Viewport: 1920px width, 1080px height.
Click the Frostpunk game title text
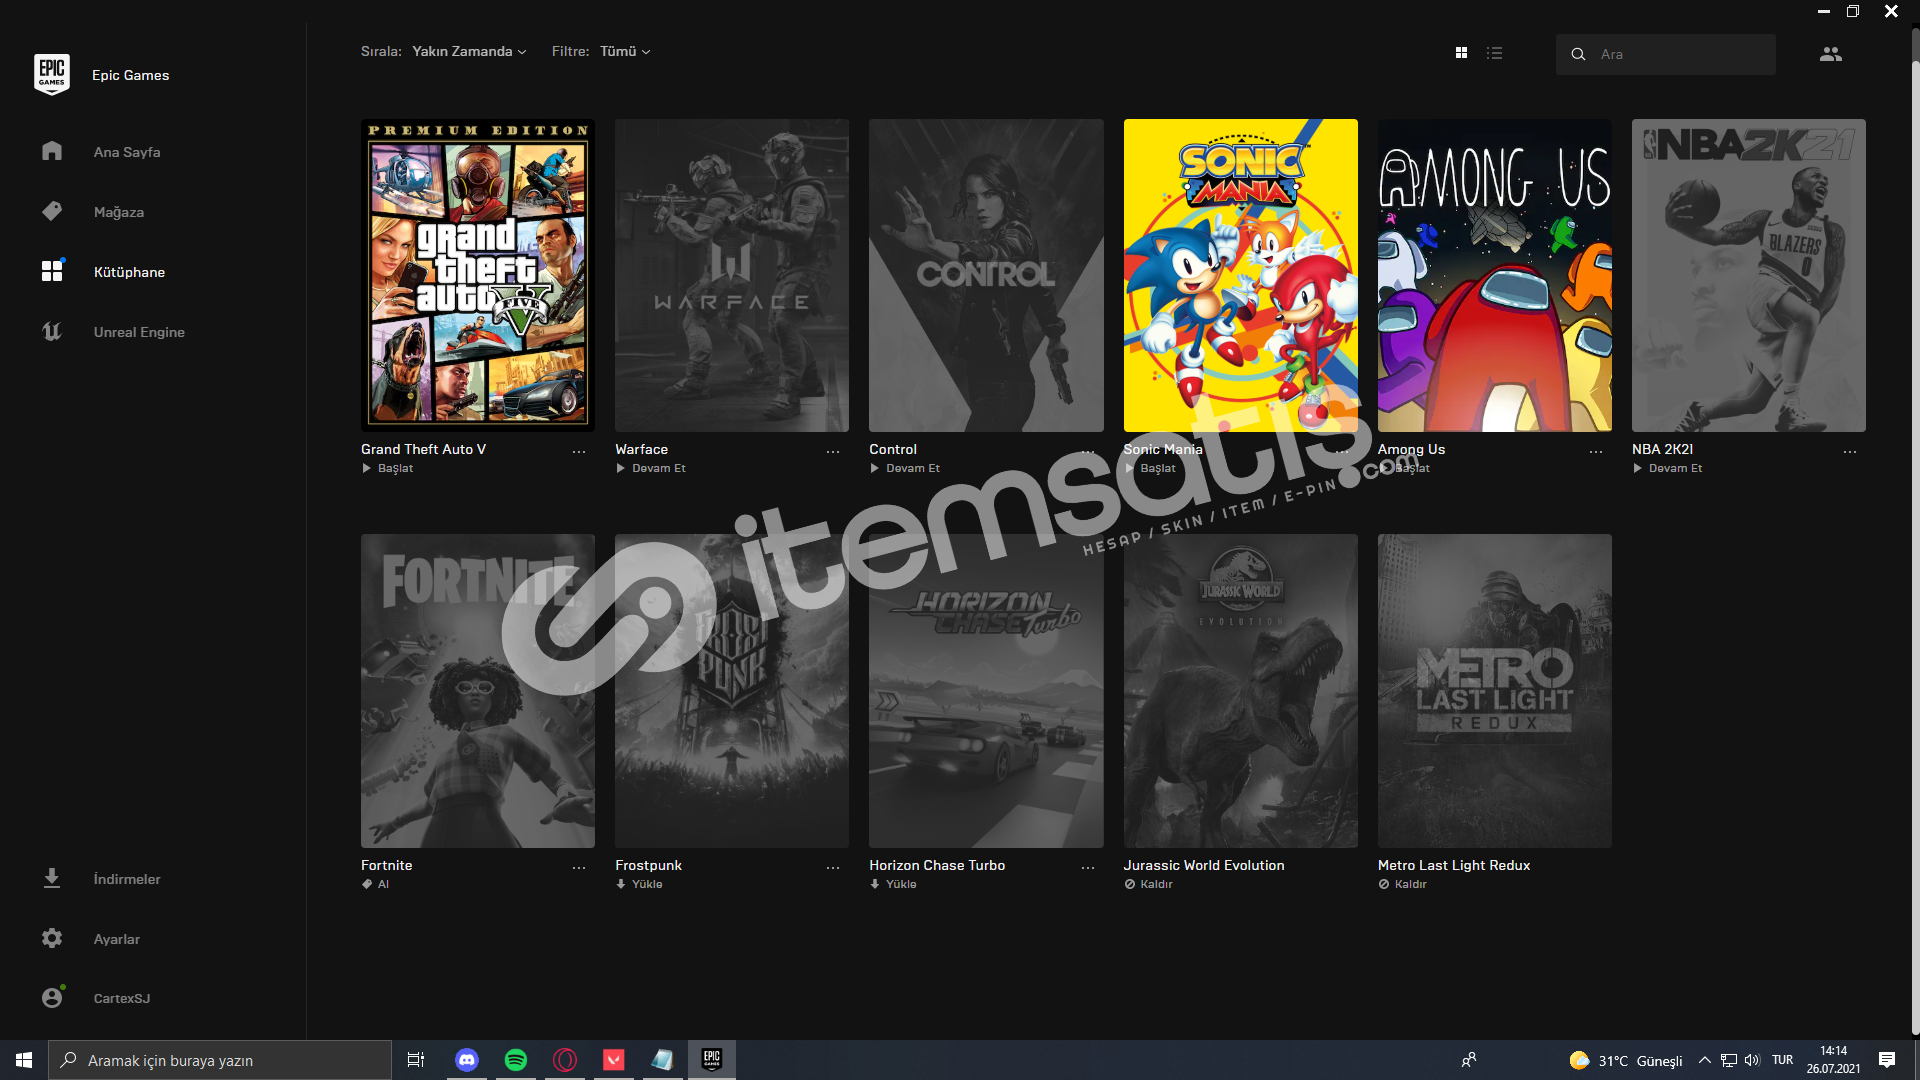[648, 865]
